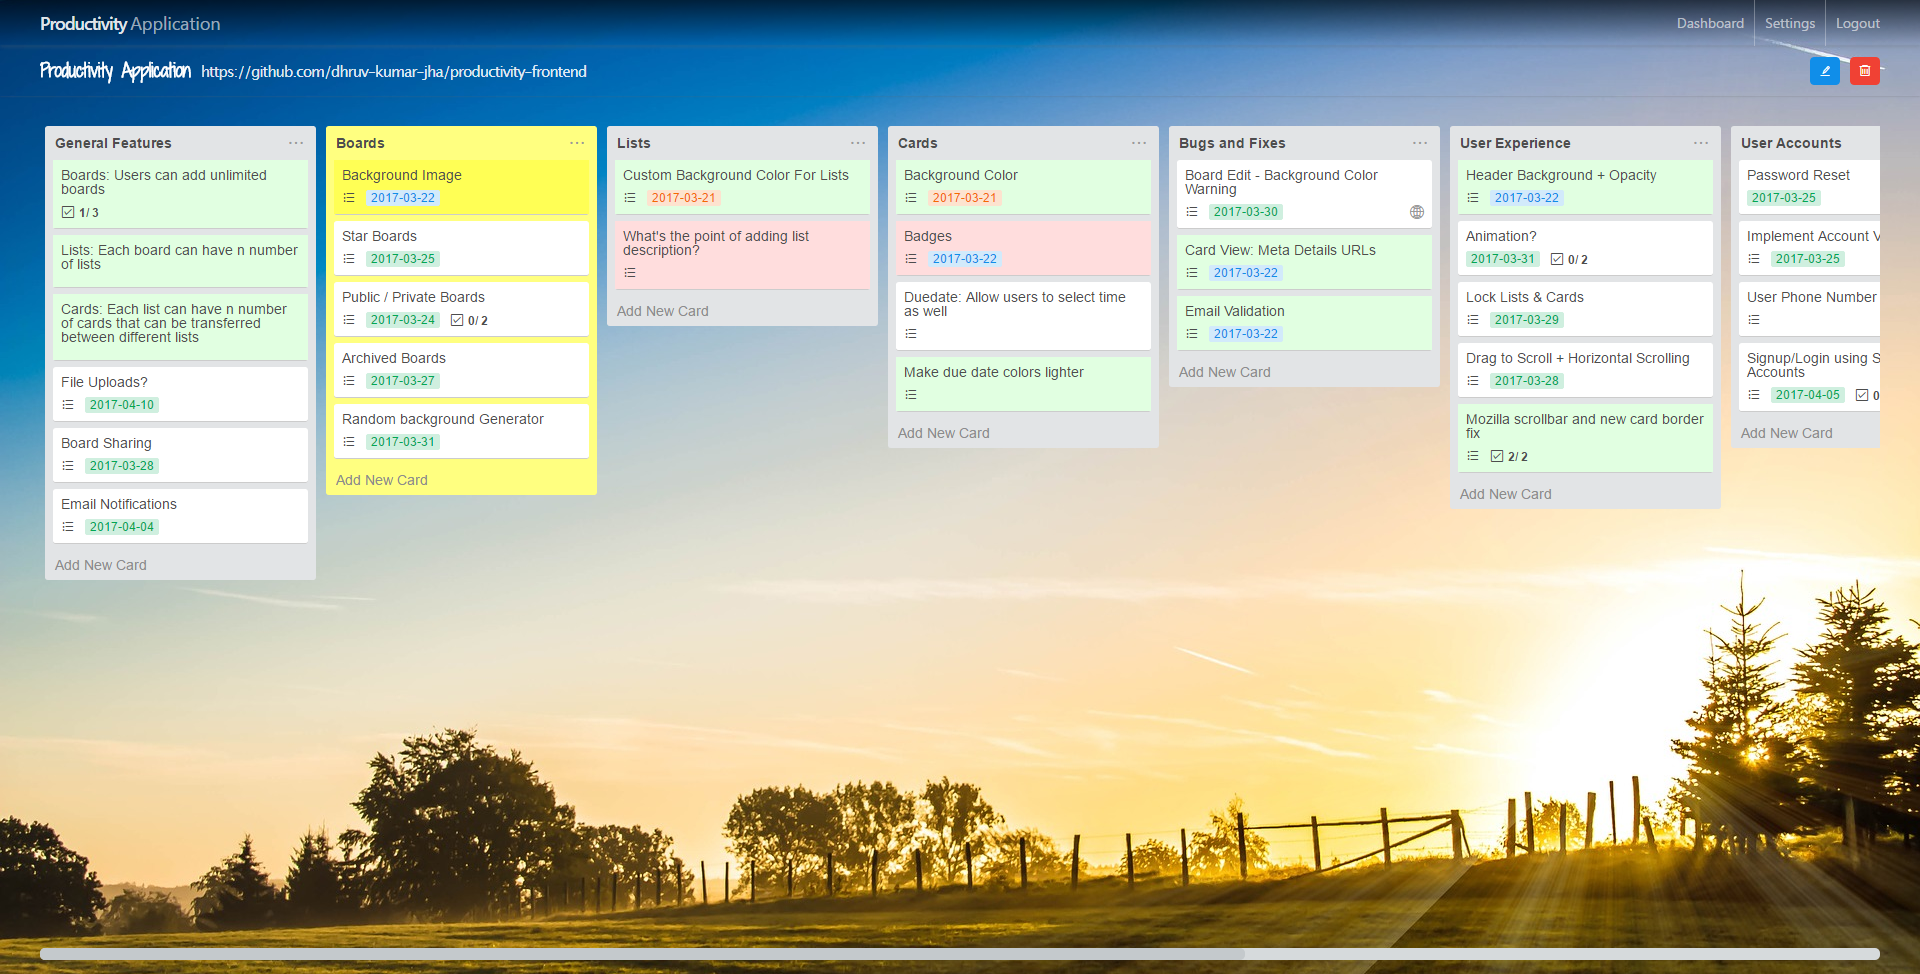Click 2/2 checklist badge on Mozilla scrollbar card
1920x974 pixels.
coord(1509,456)
